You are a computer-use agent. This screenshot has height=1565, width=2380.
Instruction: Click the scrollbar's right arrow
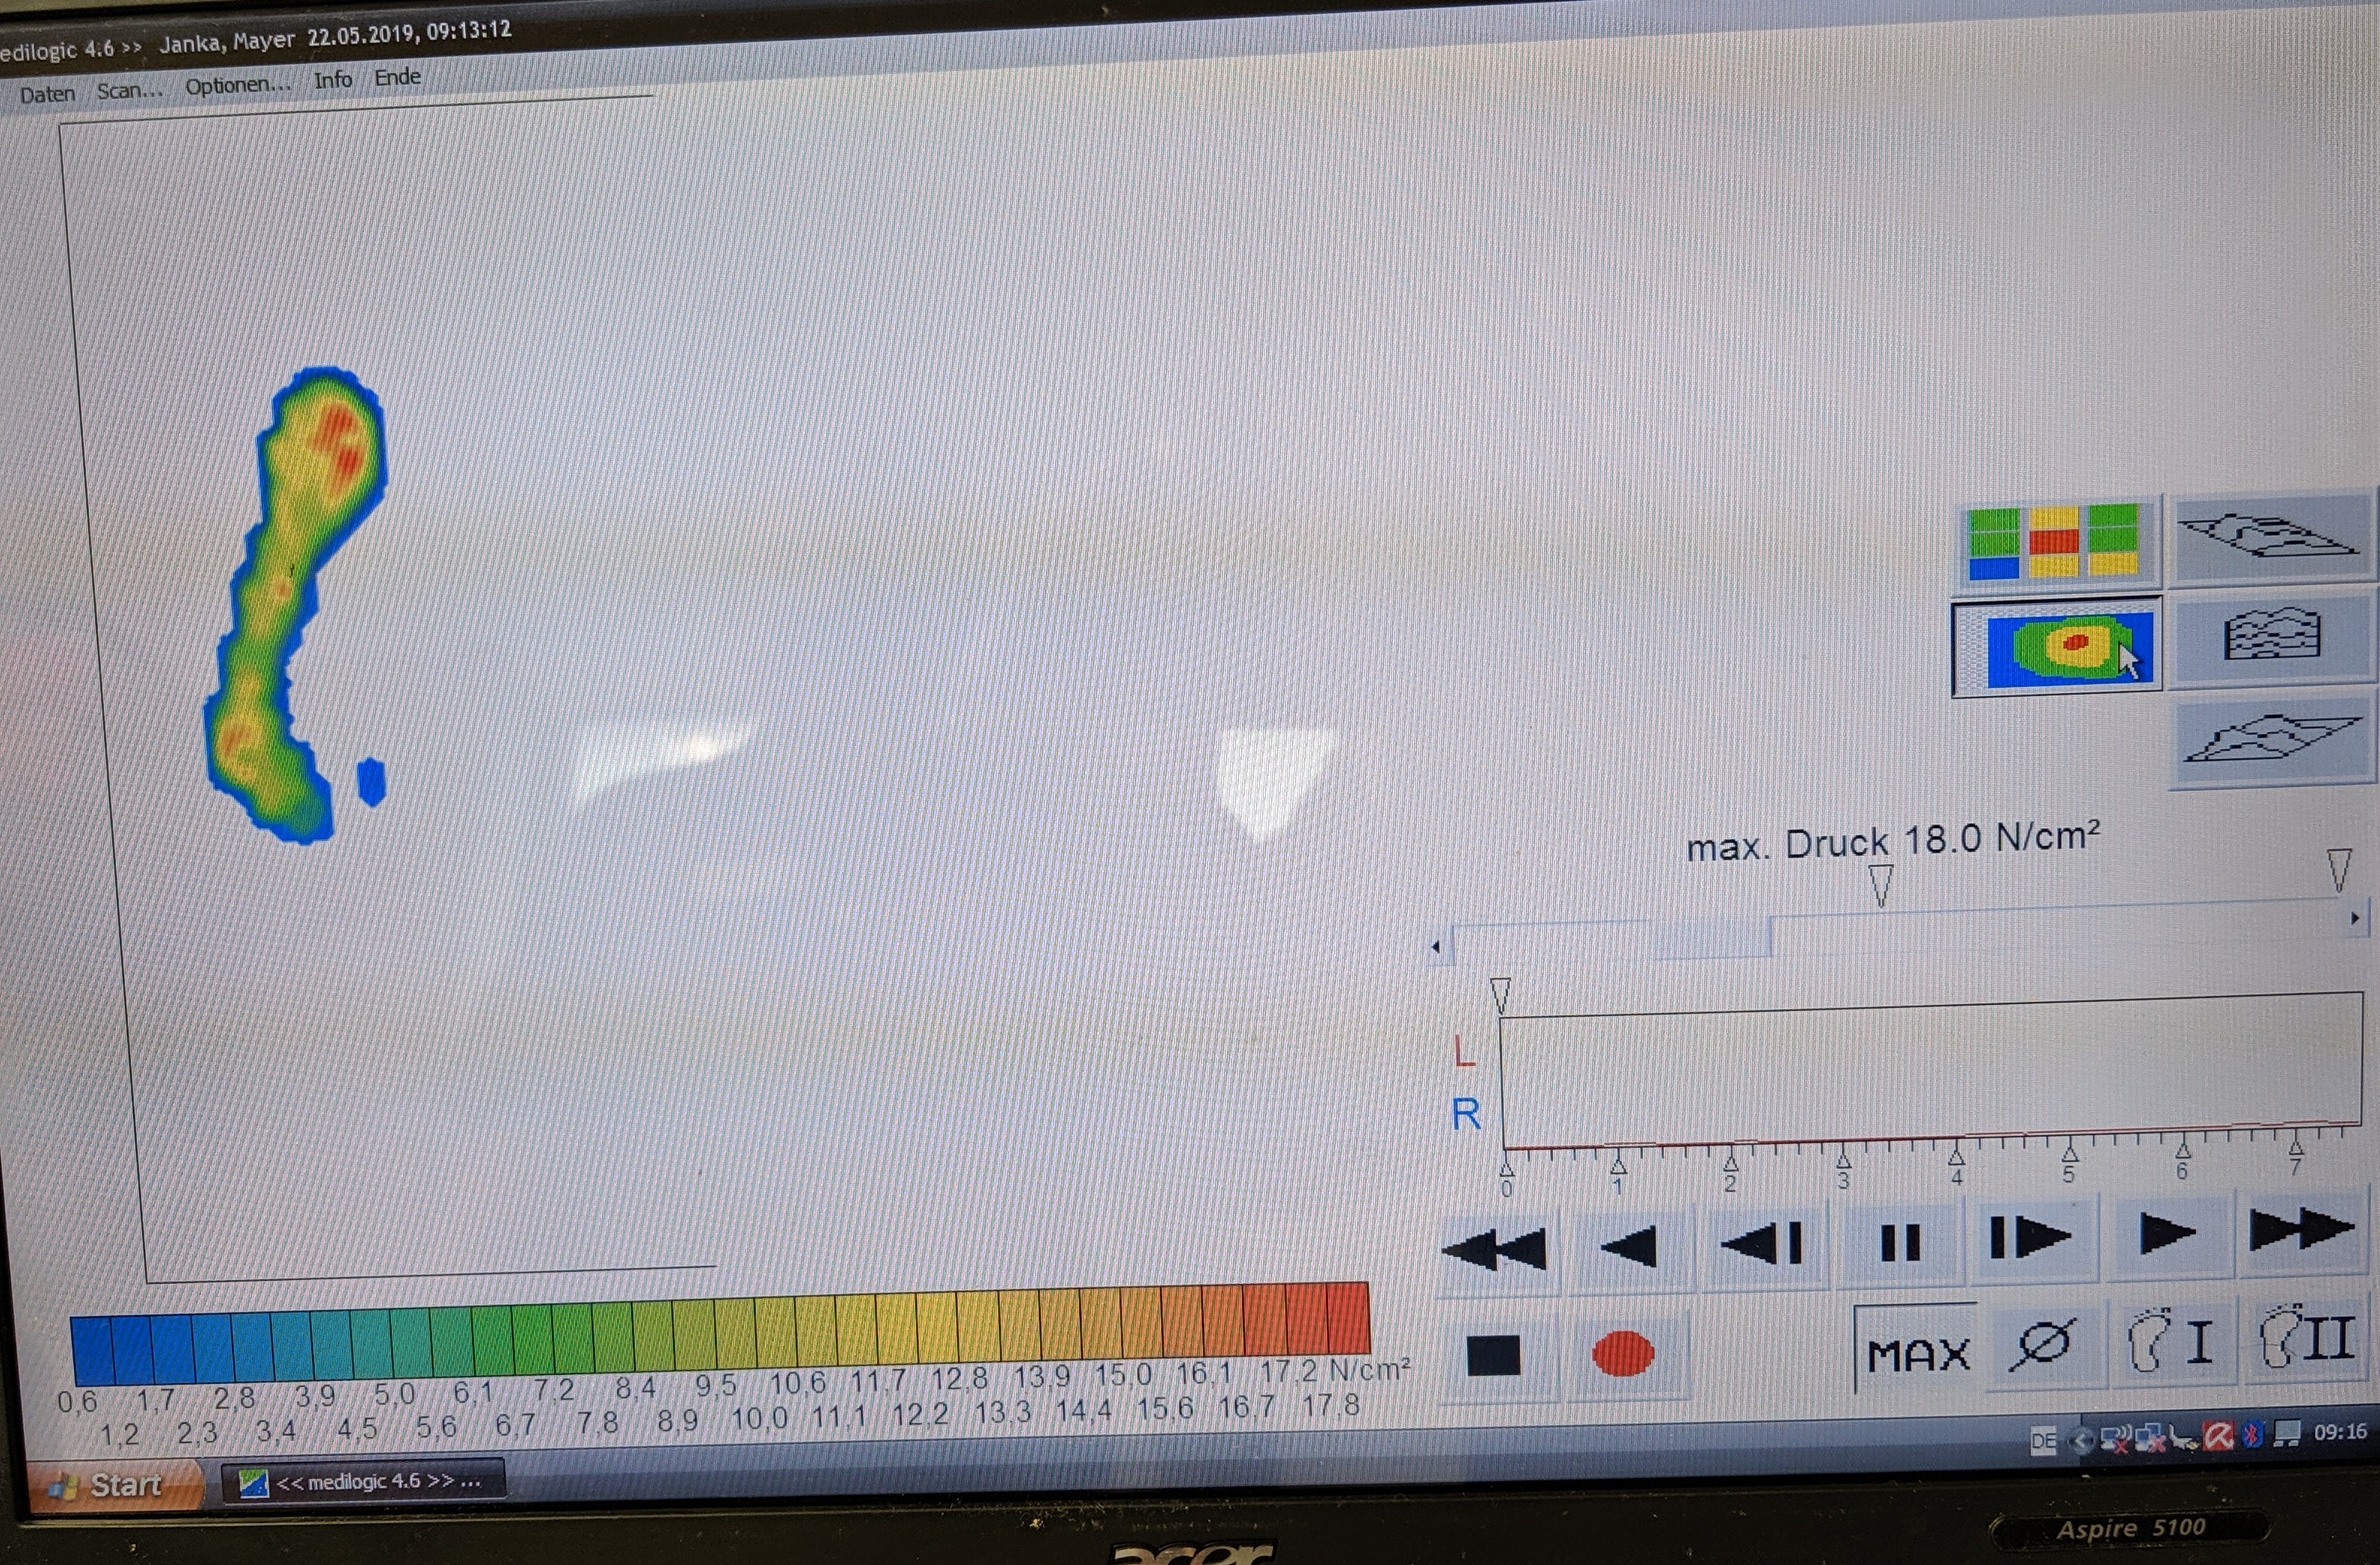point(2355,917)
